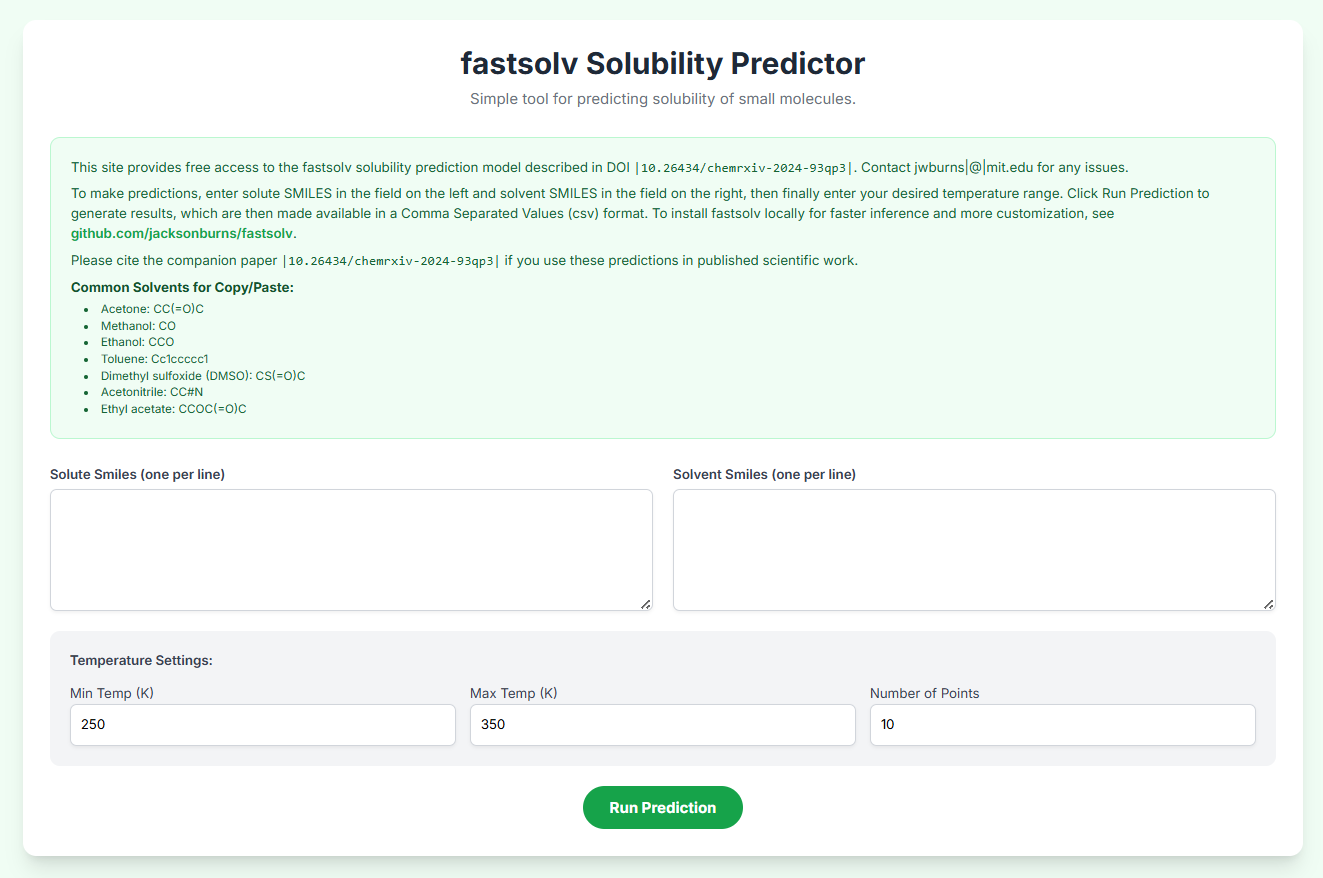Grab the Solvent textarea resize handle
This screenshot has height=878, width=1323.
[x=1268, y=604]
